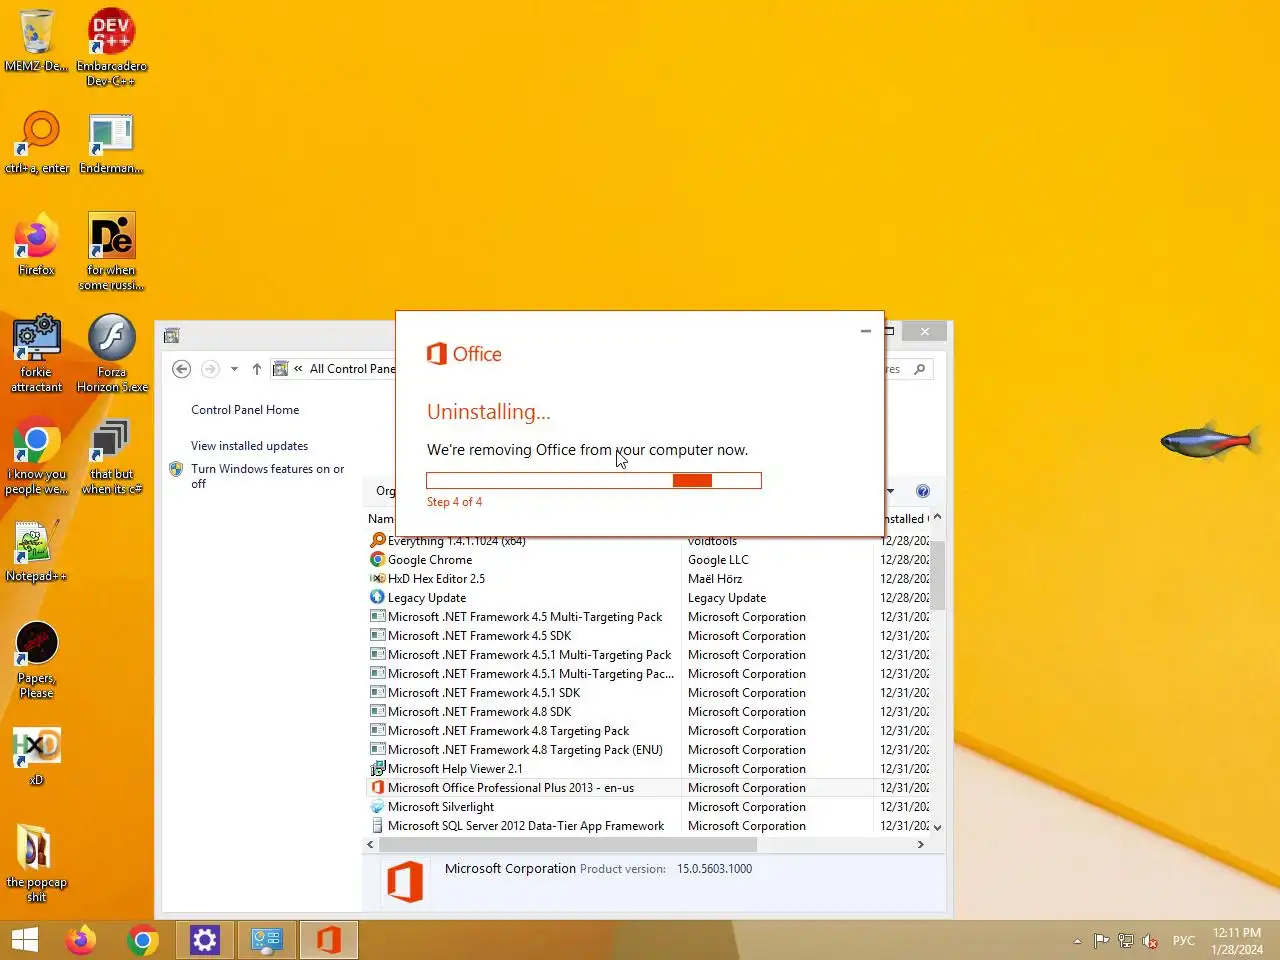Select HxD Hex Editor 2.5 row

pyautogui.click(x=436, y=579)
